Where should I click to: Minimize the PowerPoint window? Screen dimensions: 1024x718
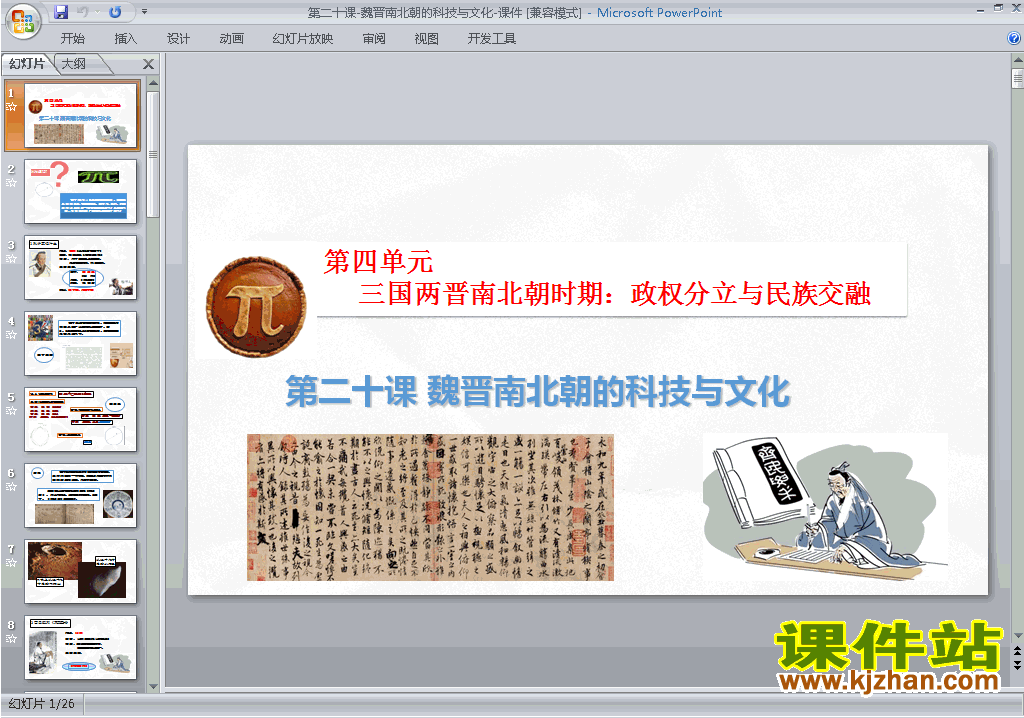coord(980,10)
